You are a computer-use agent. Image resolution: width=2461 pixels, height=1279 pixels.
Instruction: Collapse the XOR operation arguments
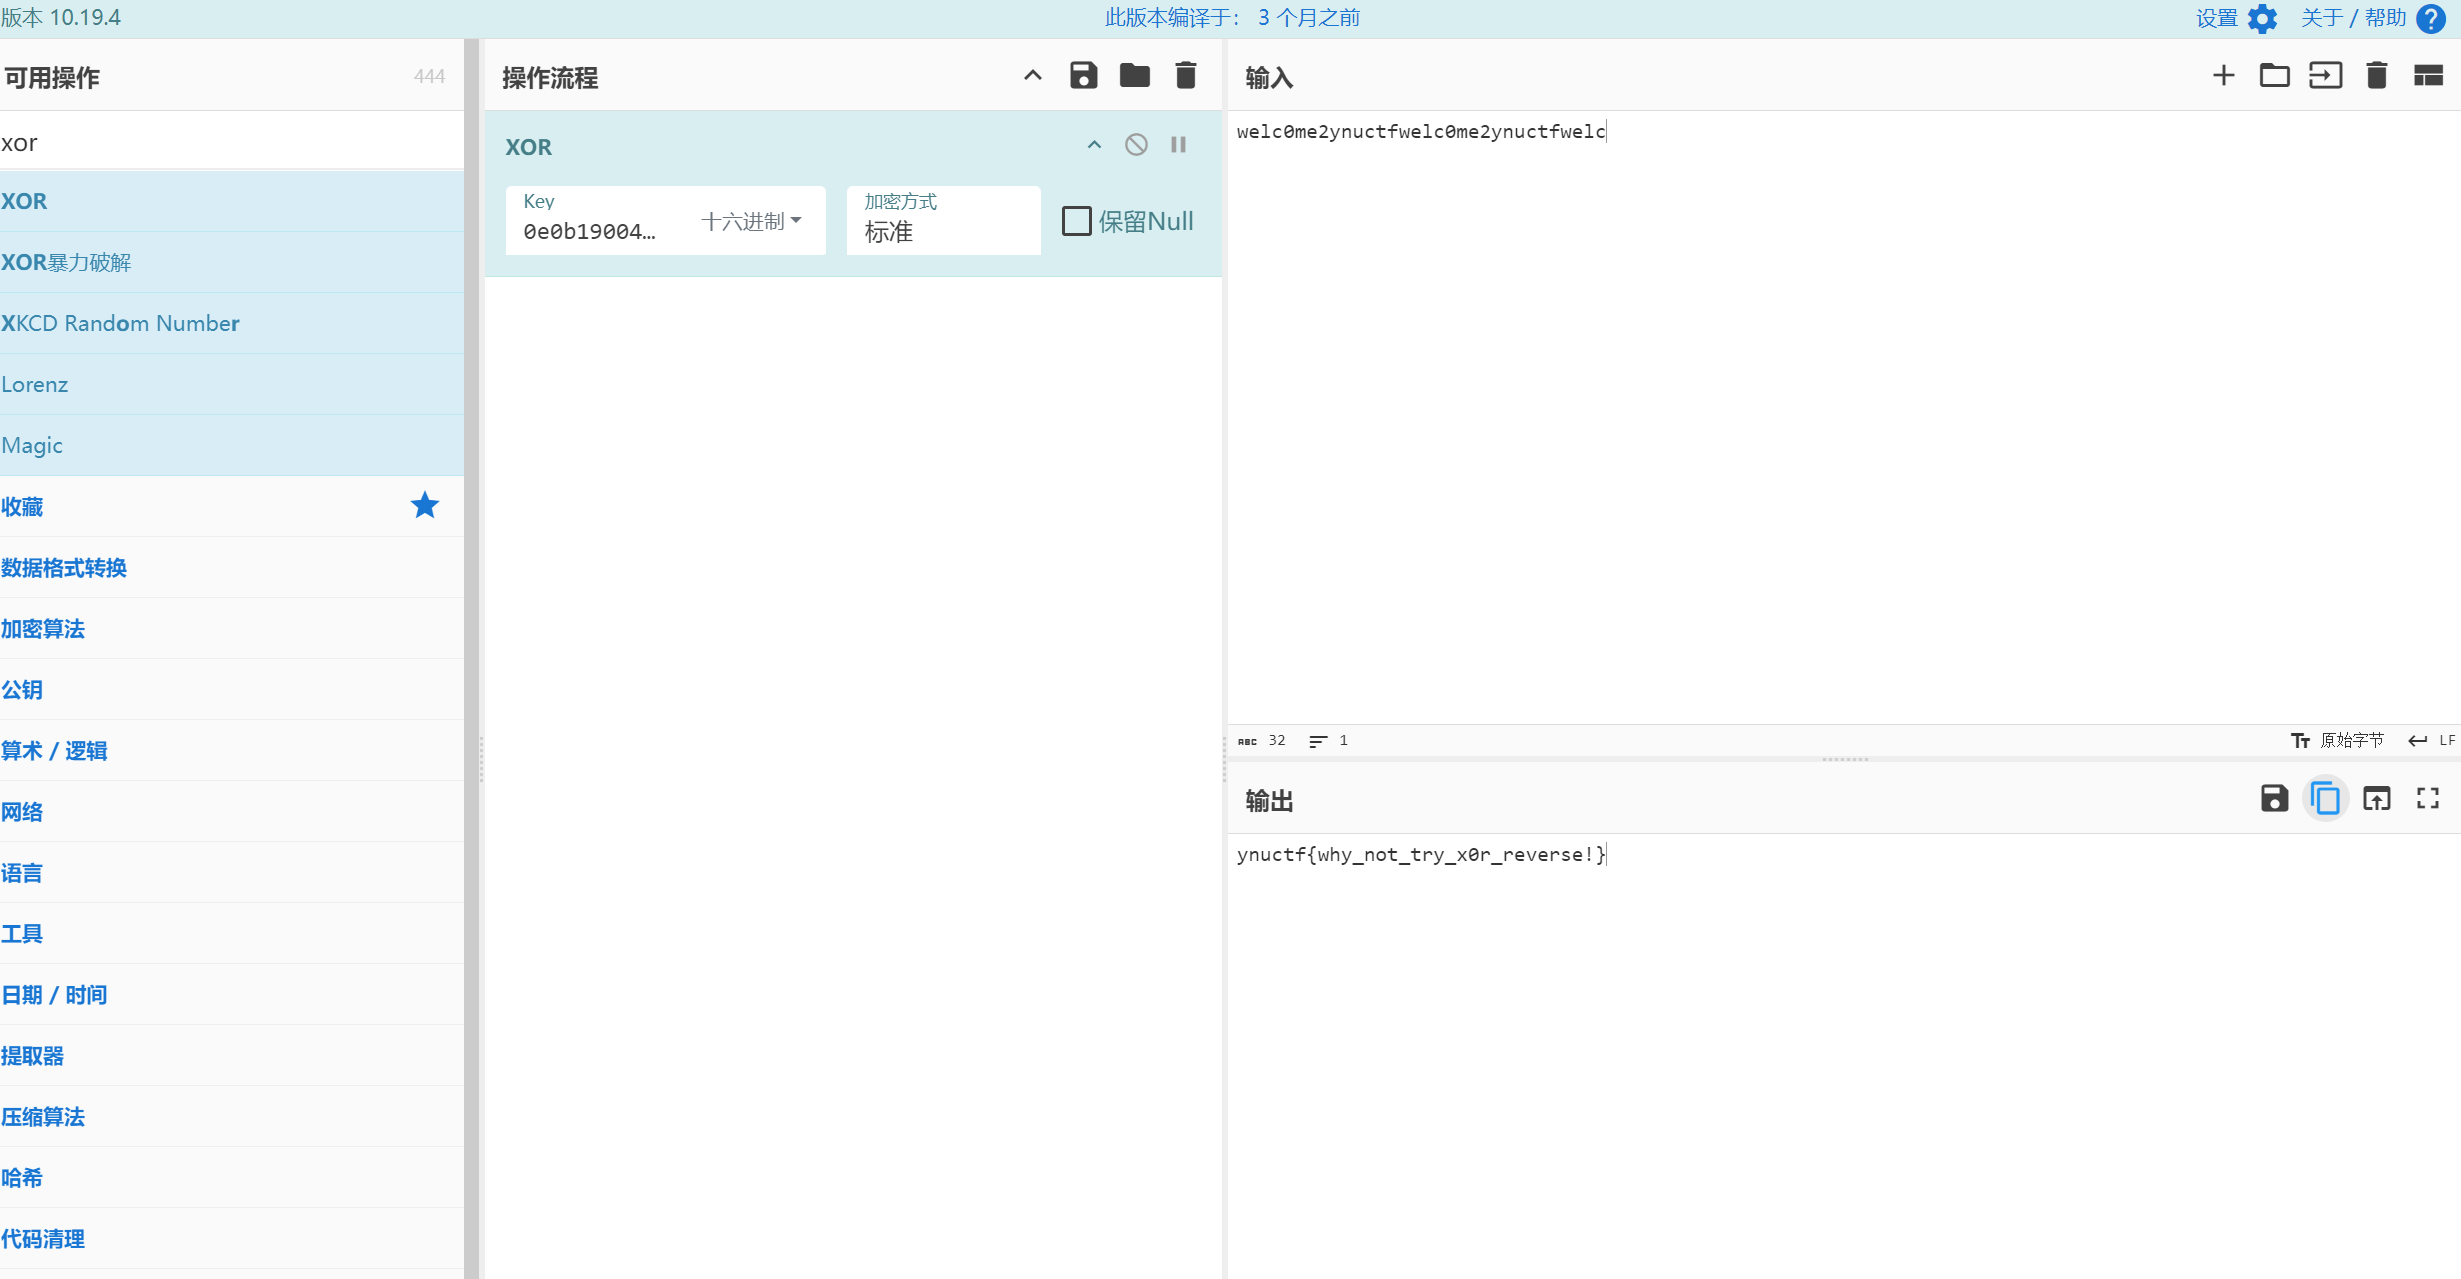coord(1094,145)
